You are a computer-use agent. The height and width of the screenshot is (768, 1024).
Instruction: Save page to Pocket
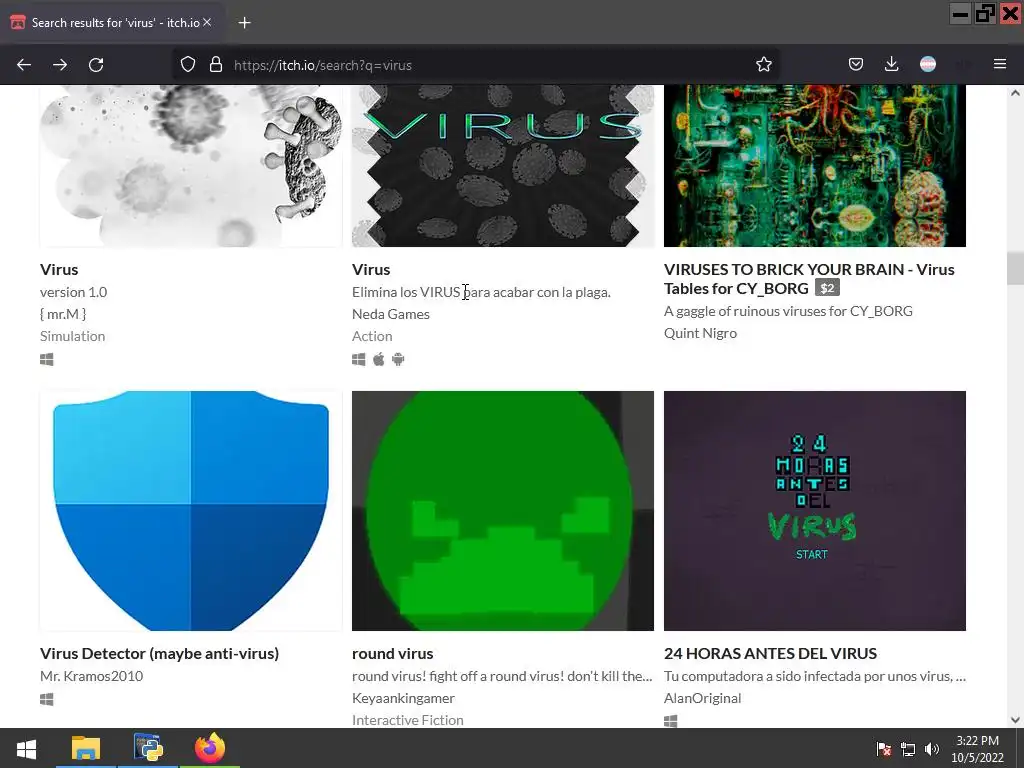(x=856, y=65)
